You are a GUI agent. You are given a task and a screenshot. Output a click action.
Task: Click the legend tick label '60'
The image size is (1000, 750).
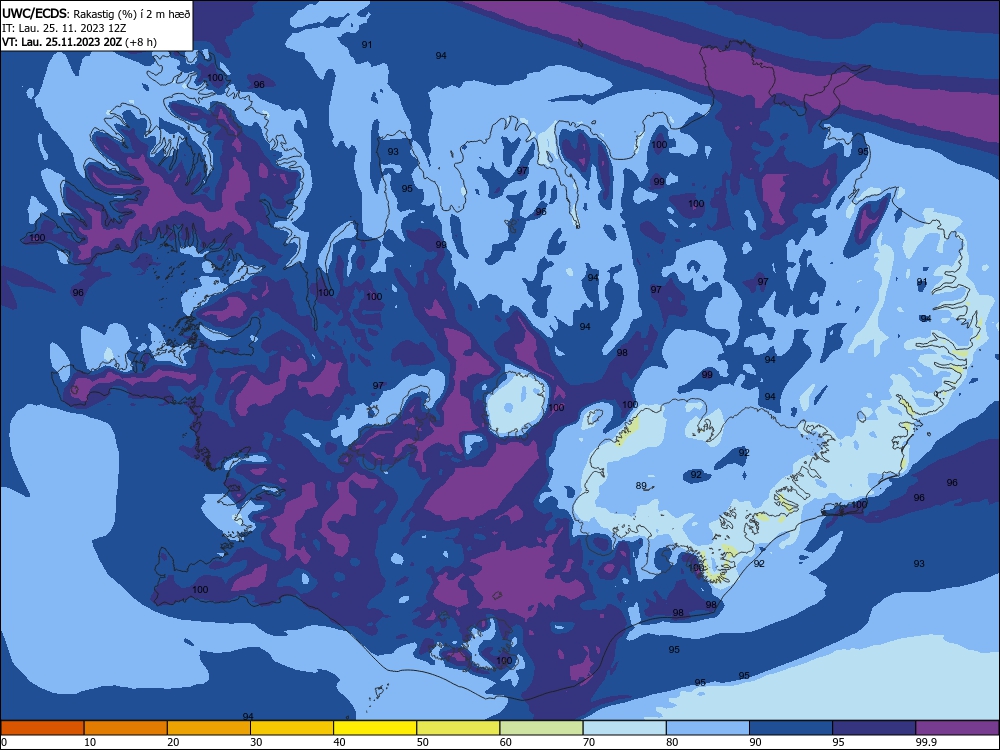coord(506,742)
